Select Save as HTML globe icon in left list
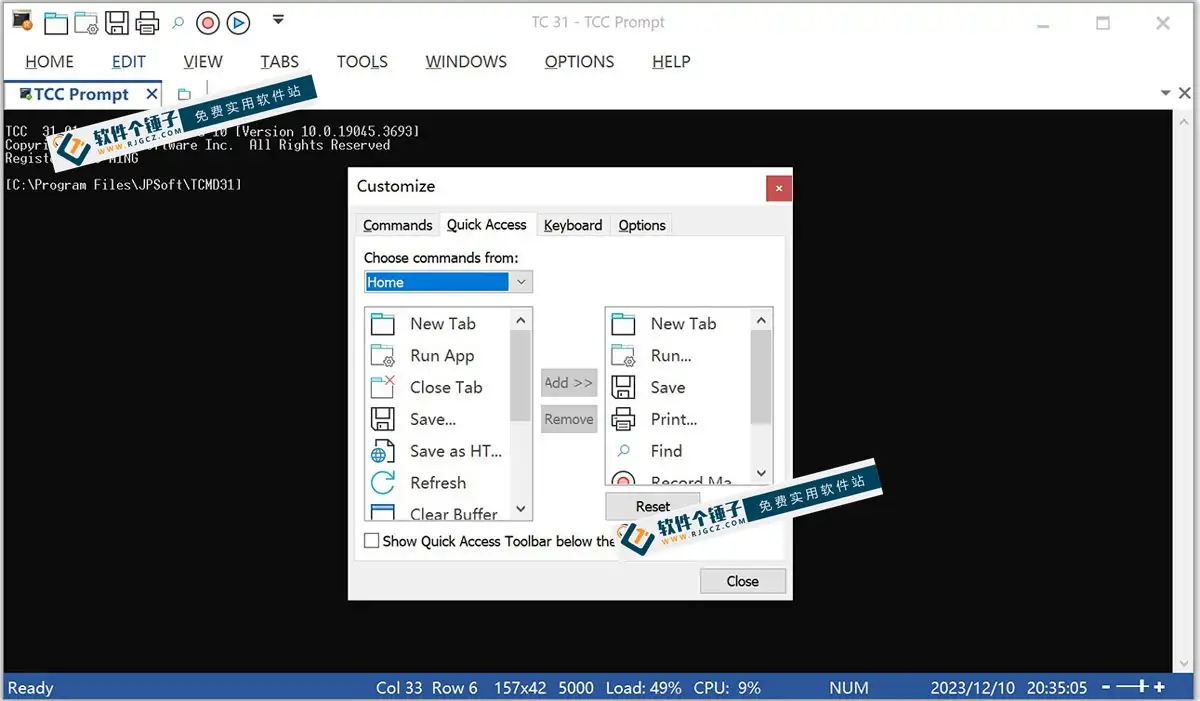This screenshot has width=1200, height=701. point(383,451)
